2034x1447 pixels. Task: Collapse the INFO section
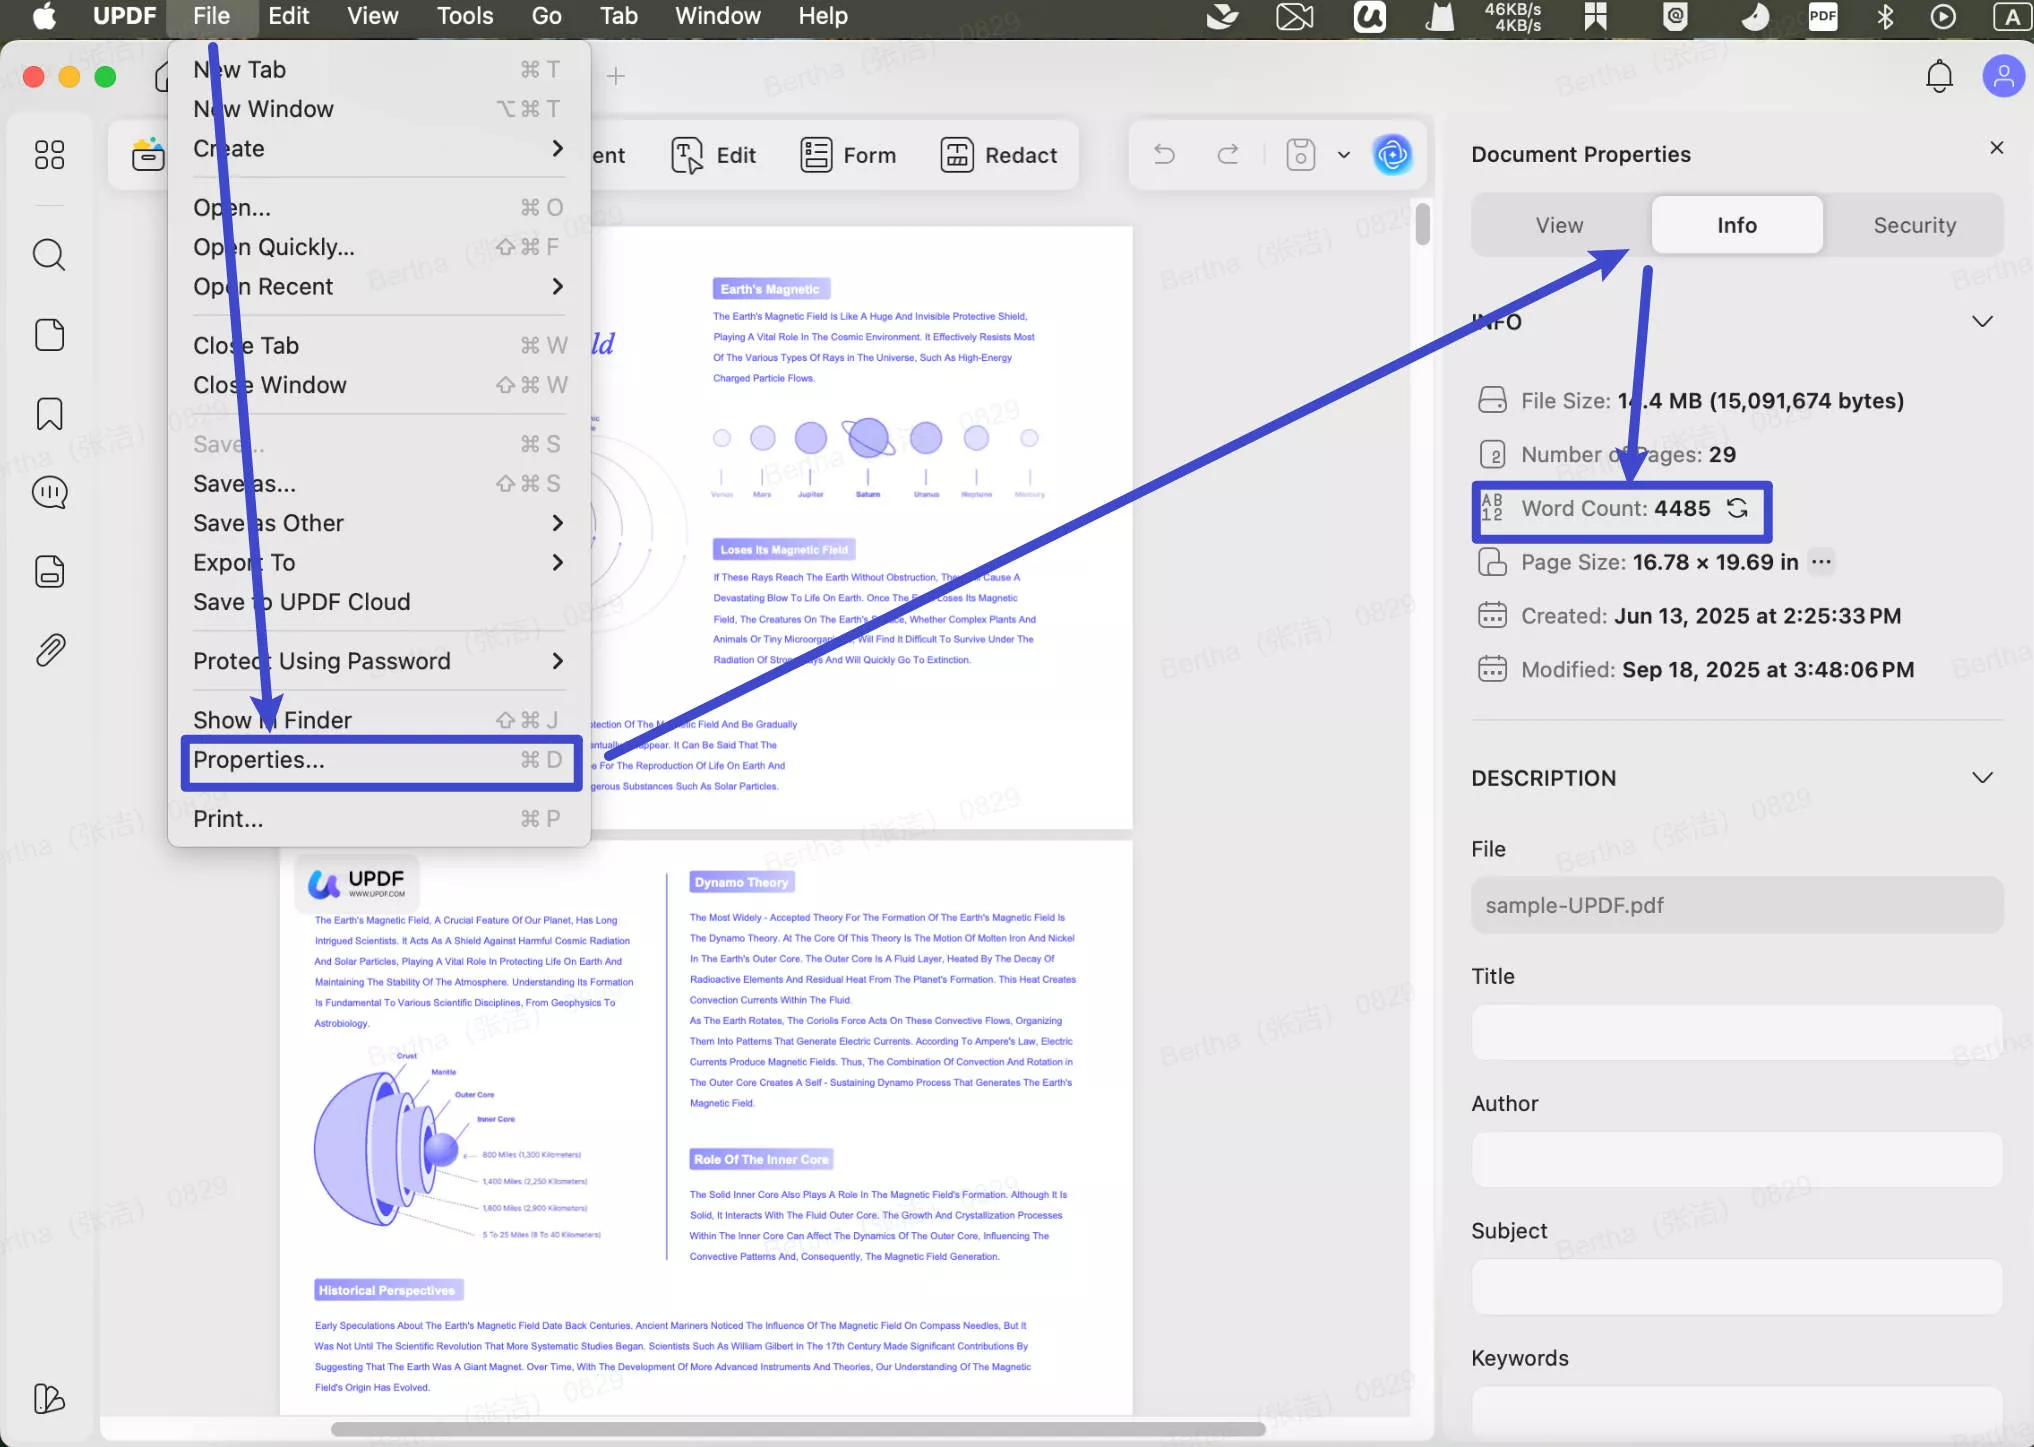pyautogui.click(x=1984, y=321)
